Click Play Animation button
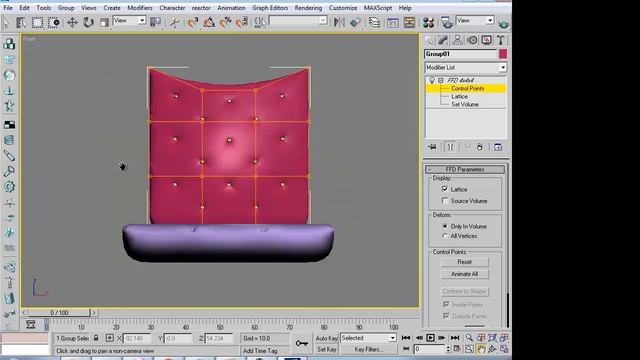 [x=430, y=338]
